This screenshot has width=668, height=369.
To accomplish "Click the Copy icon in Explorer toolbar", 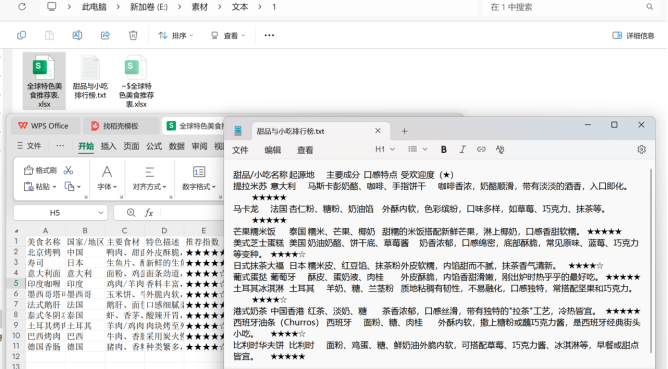I will pyautogui.click(x=21, y=35).
